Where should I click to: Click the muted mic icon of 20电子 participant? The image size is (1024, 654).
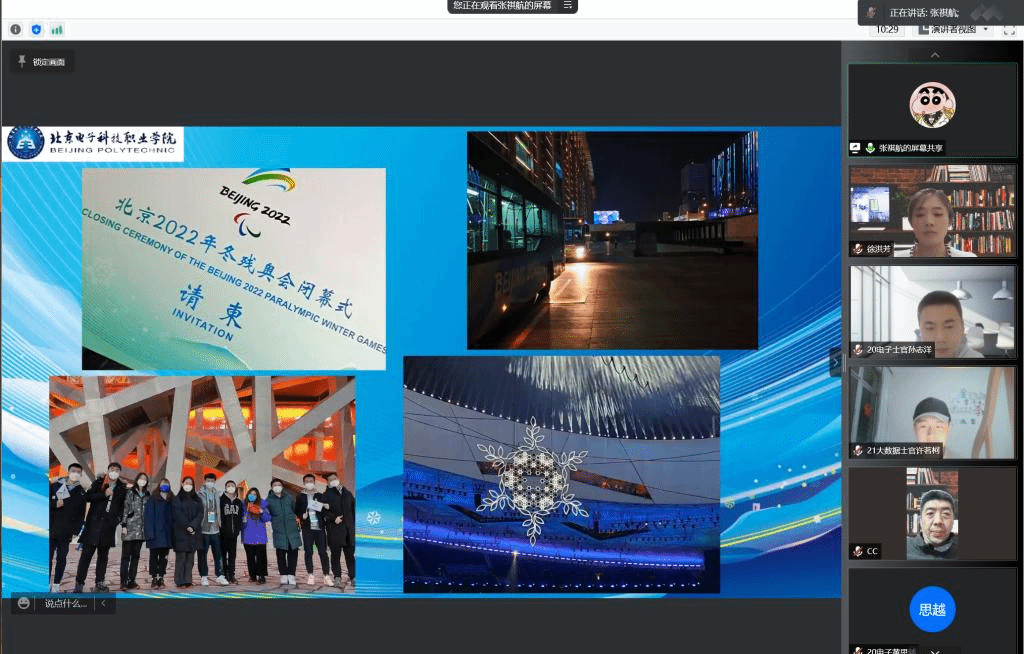(857, 650)
